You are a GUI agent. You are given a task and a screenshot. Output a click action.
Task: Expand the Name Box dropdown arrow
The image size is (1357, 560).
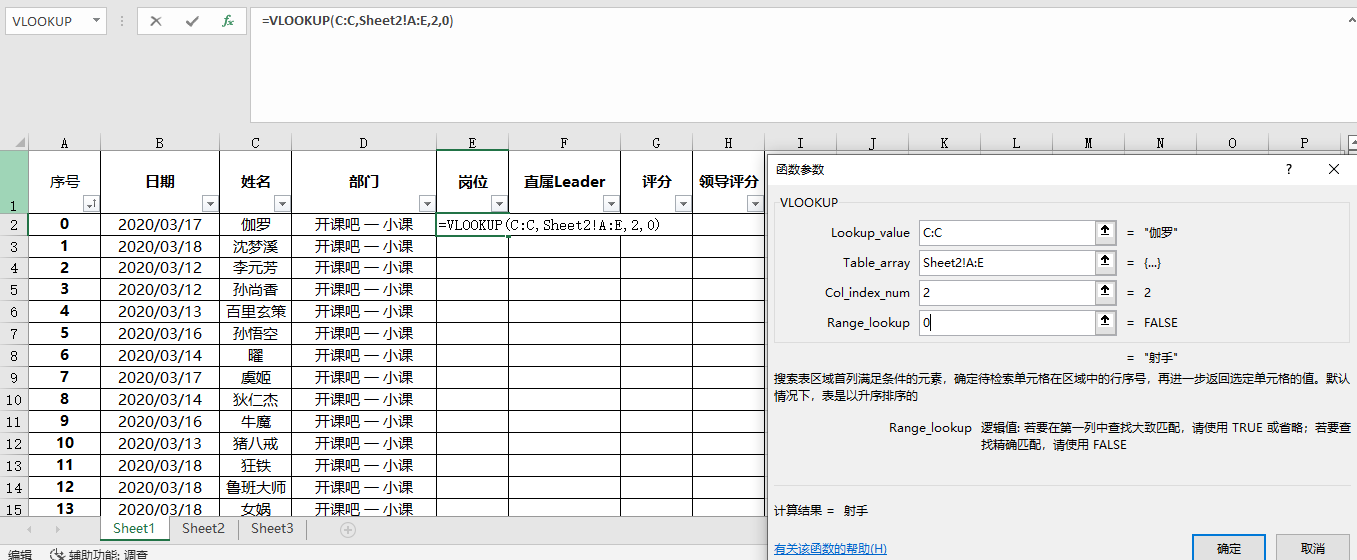click(96, 21)
